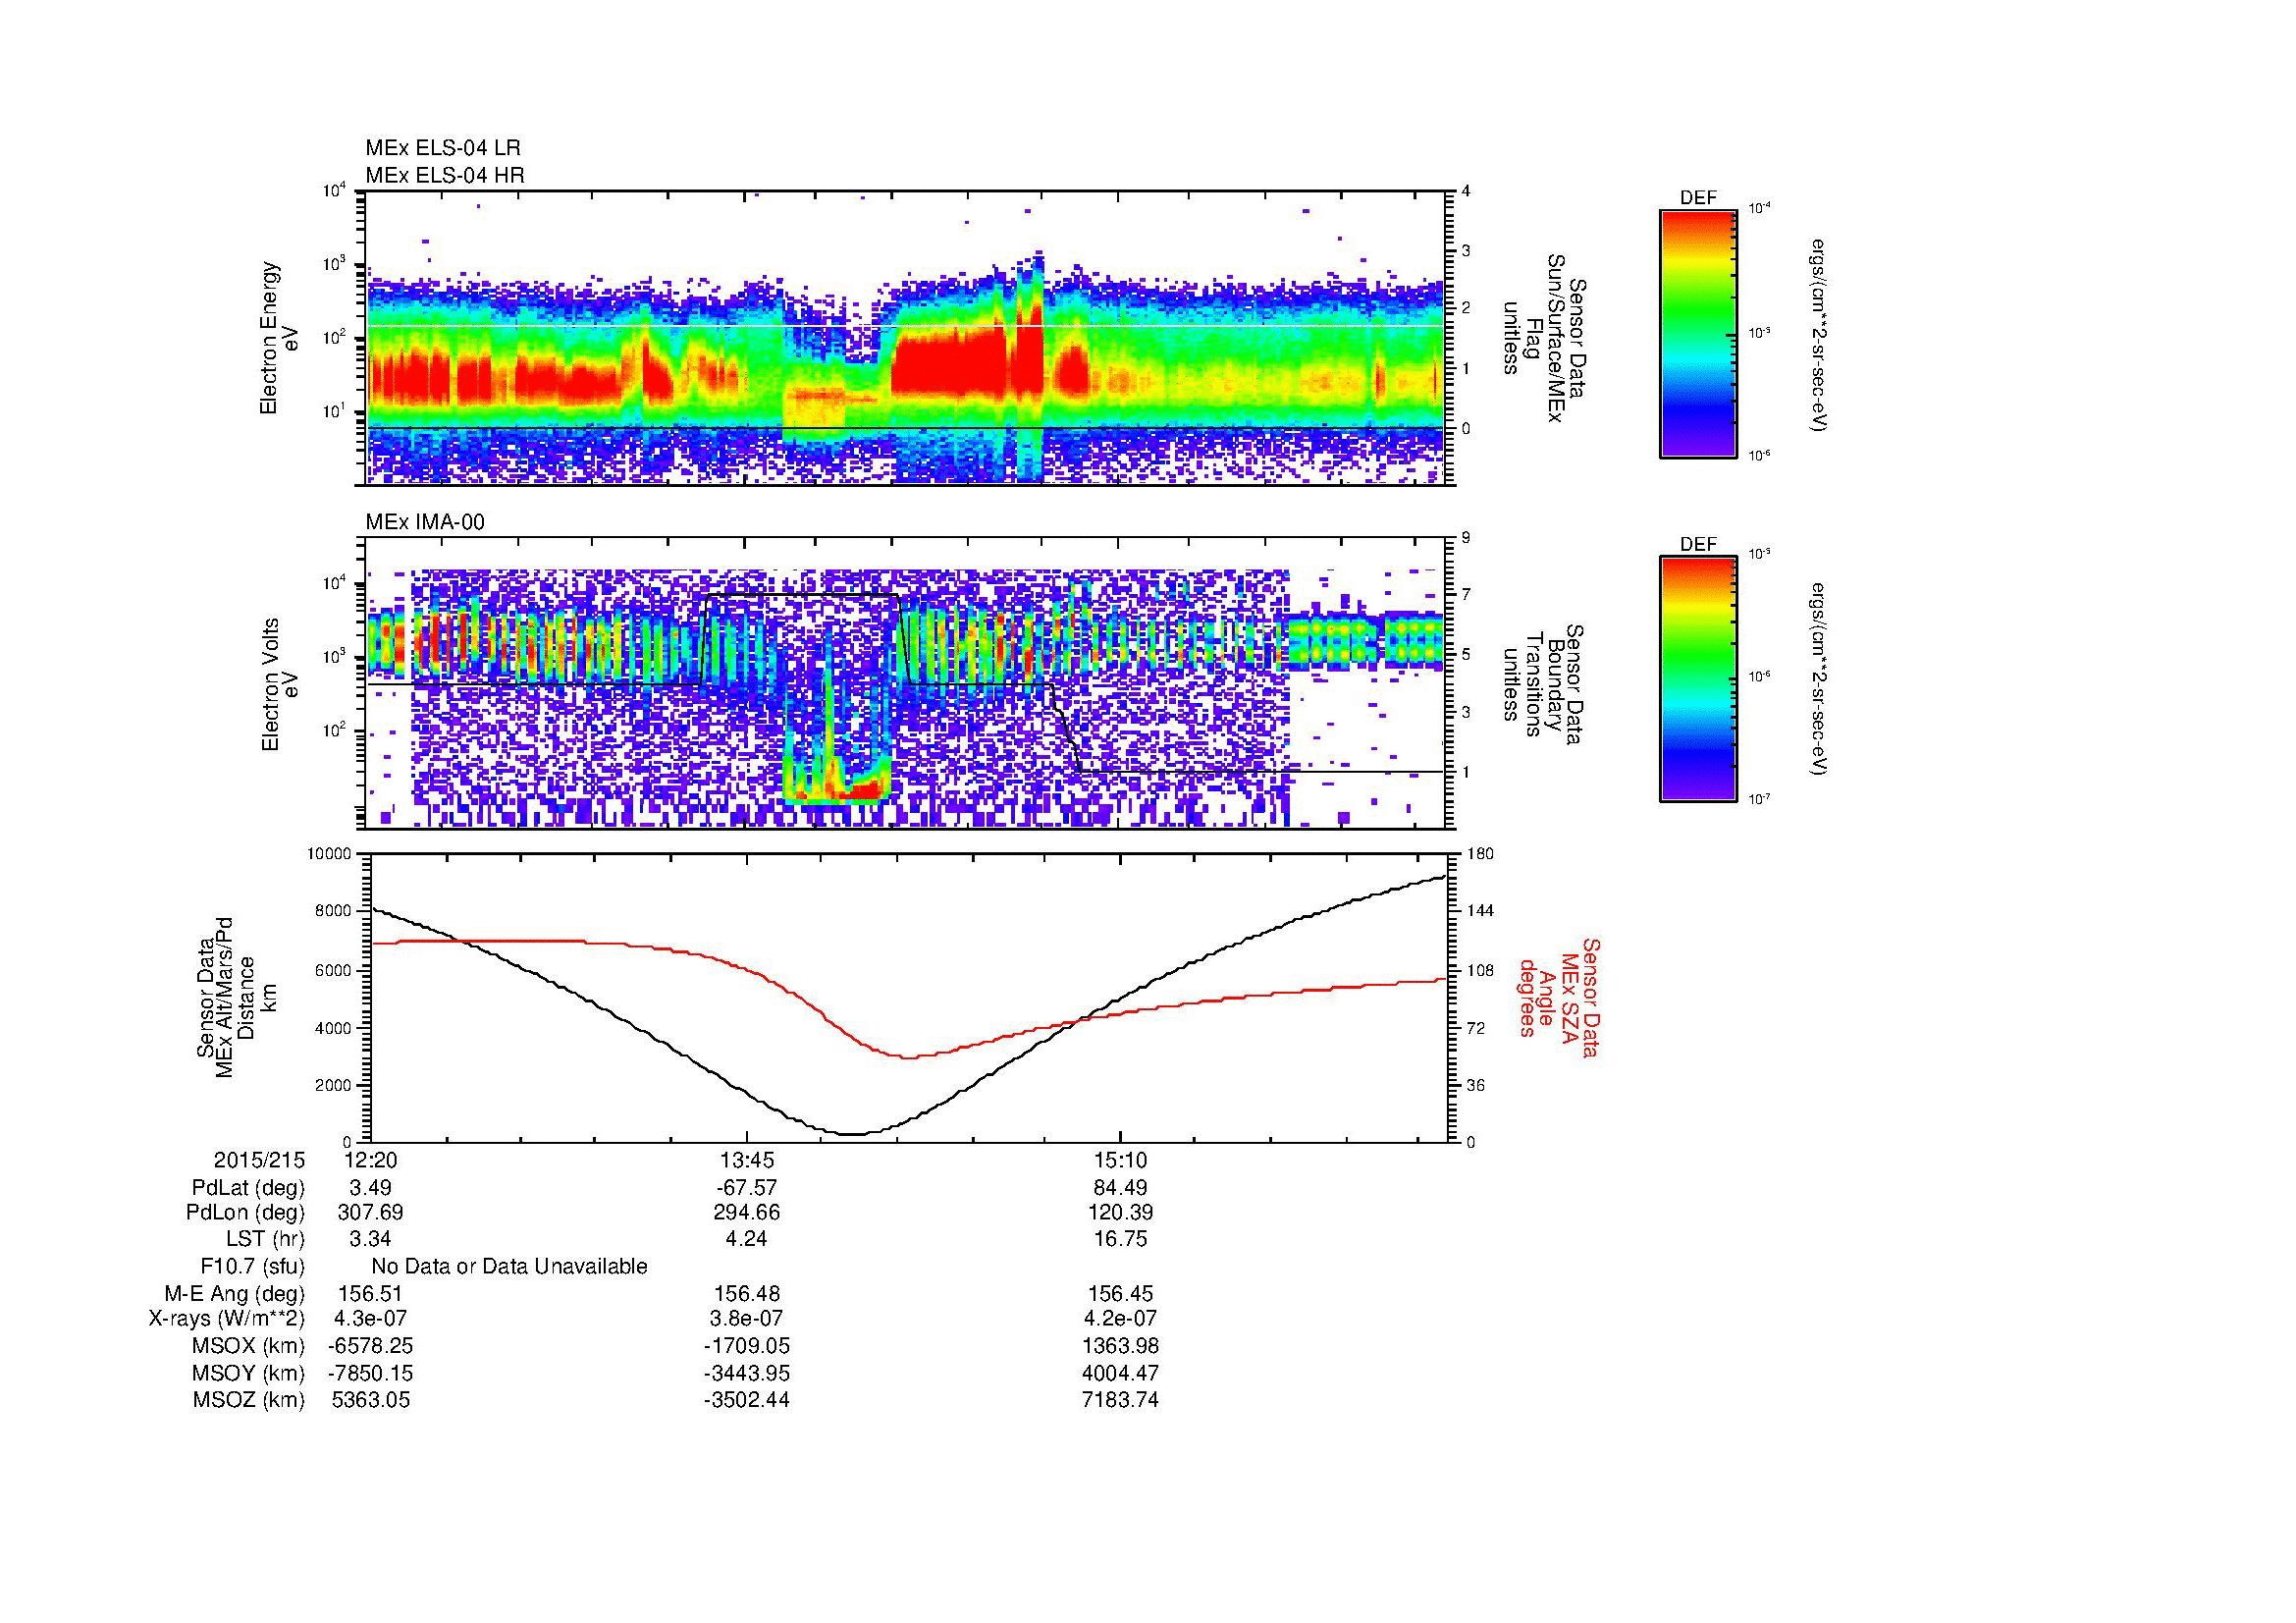Click the 'MEx IMA-00' panel title
The image size is (2296, 1623).
[425, 522]
